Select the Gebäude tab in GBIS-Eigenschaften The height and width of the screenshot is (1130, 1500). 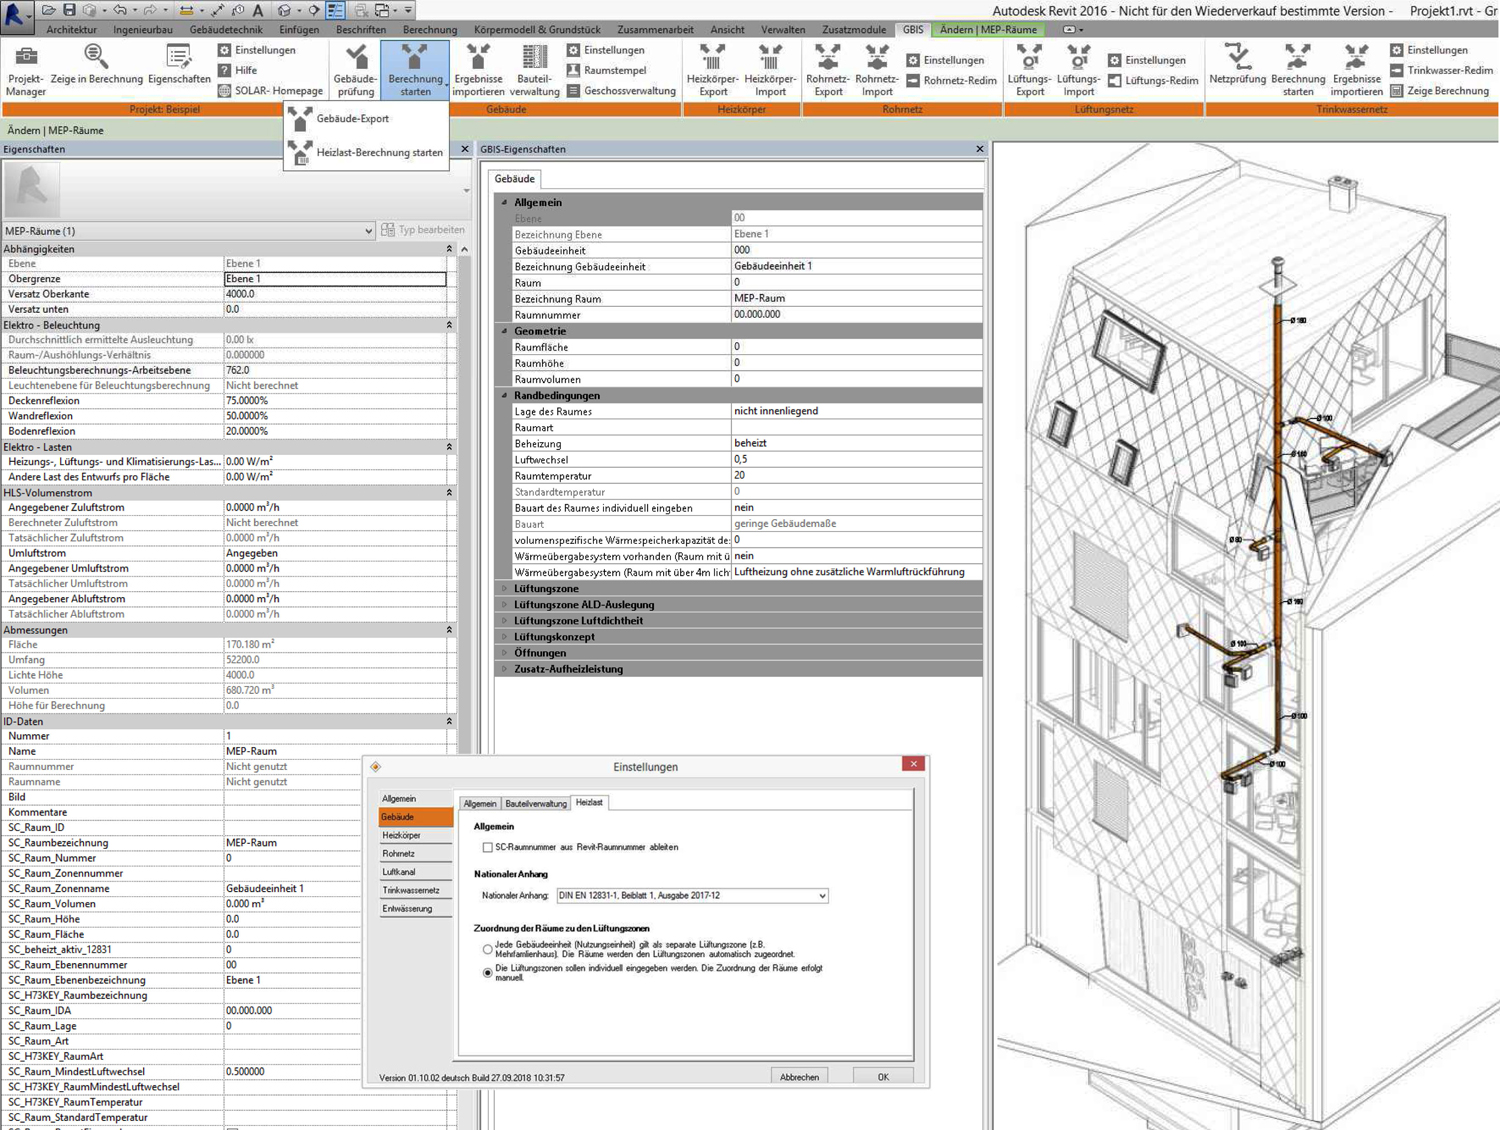tap(514, 179)
